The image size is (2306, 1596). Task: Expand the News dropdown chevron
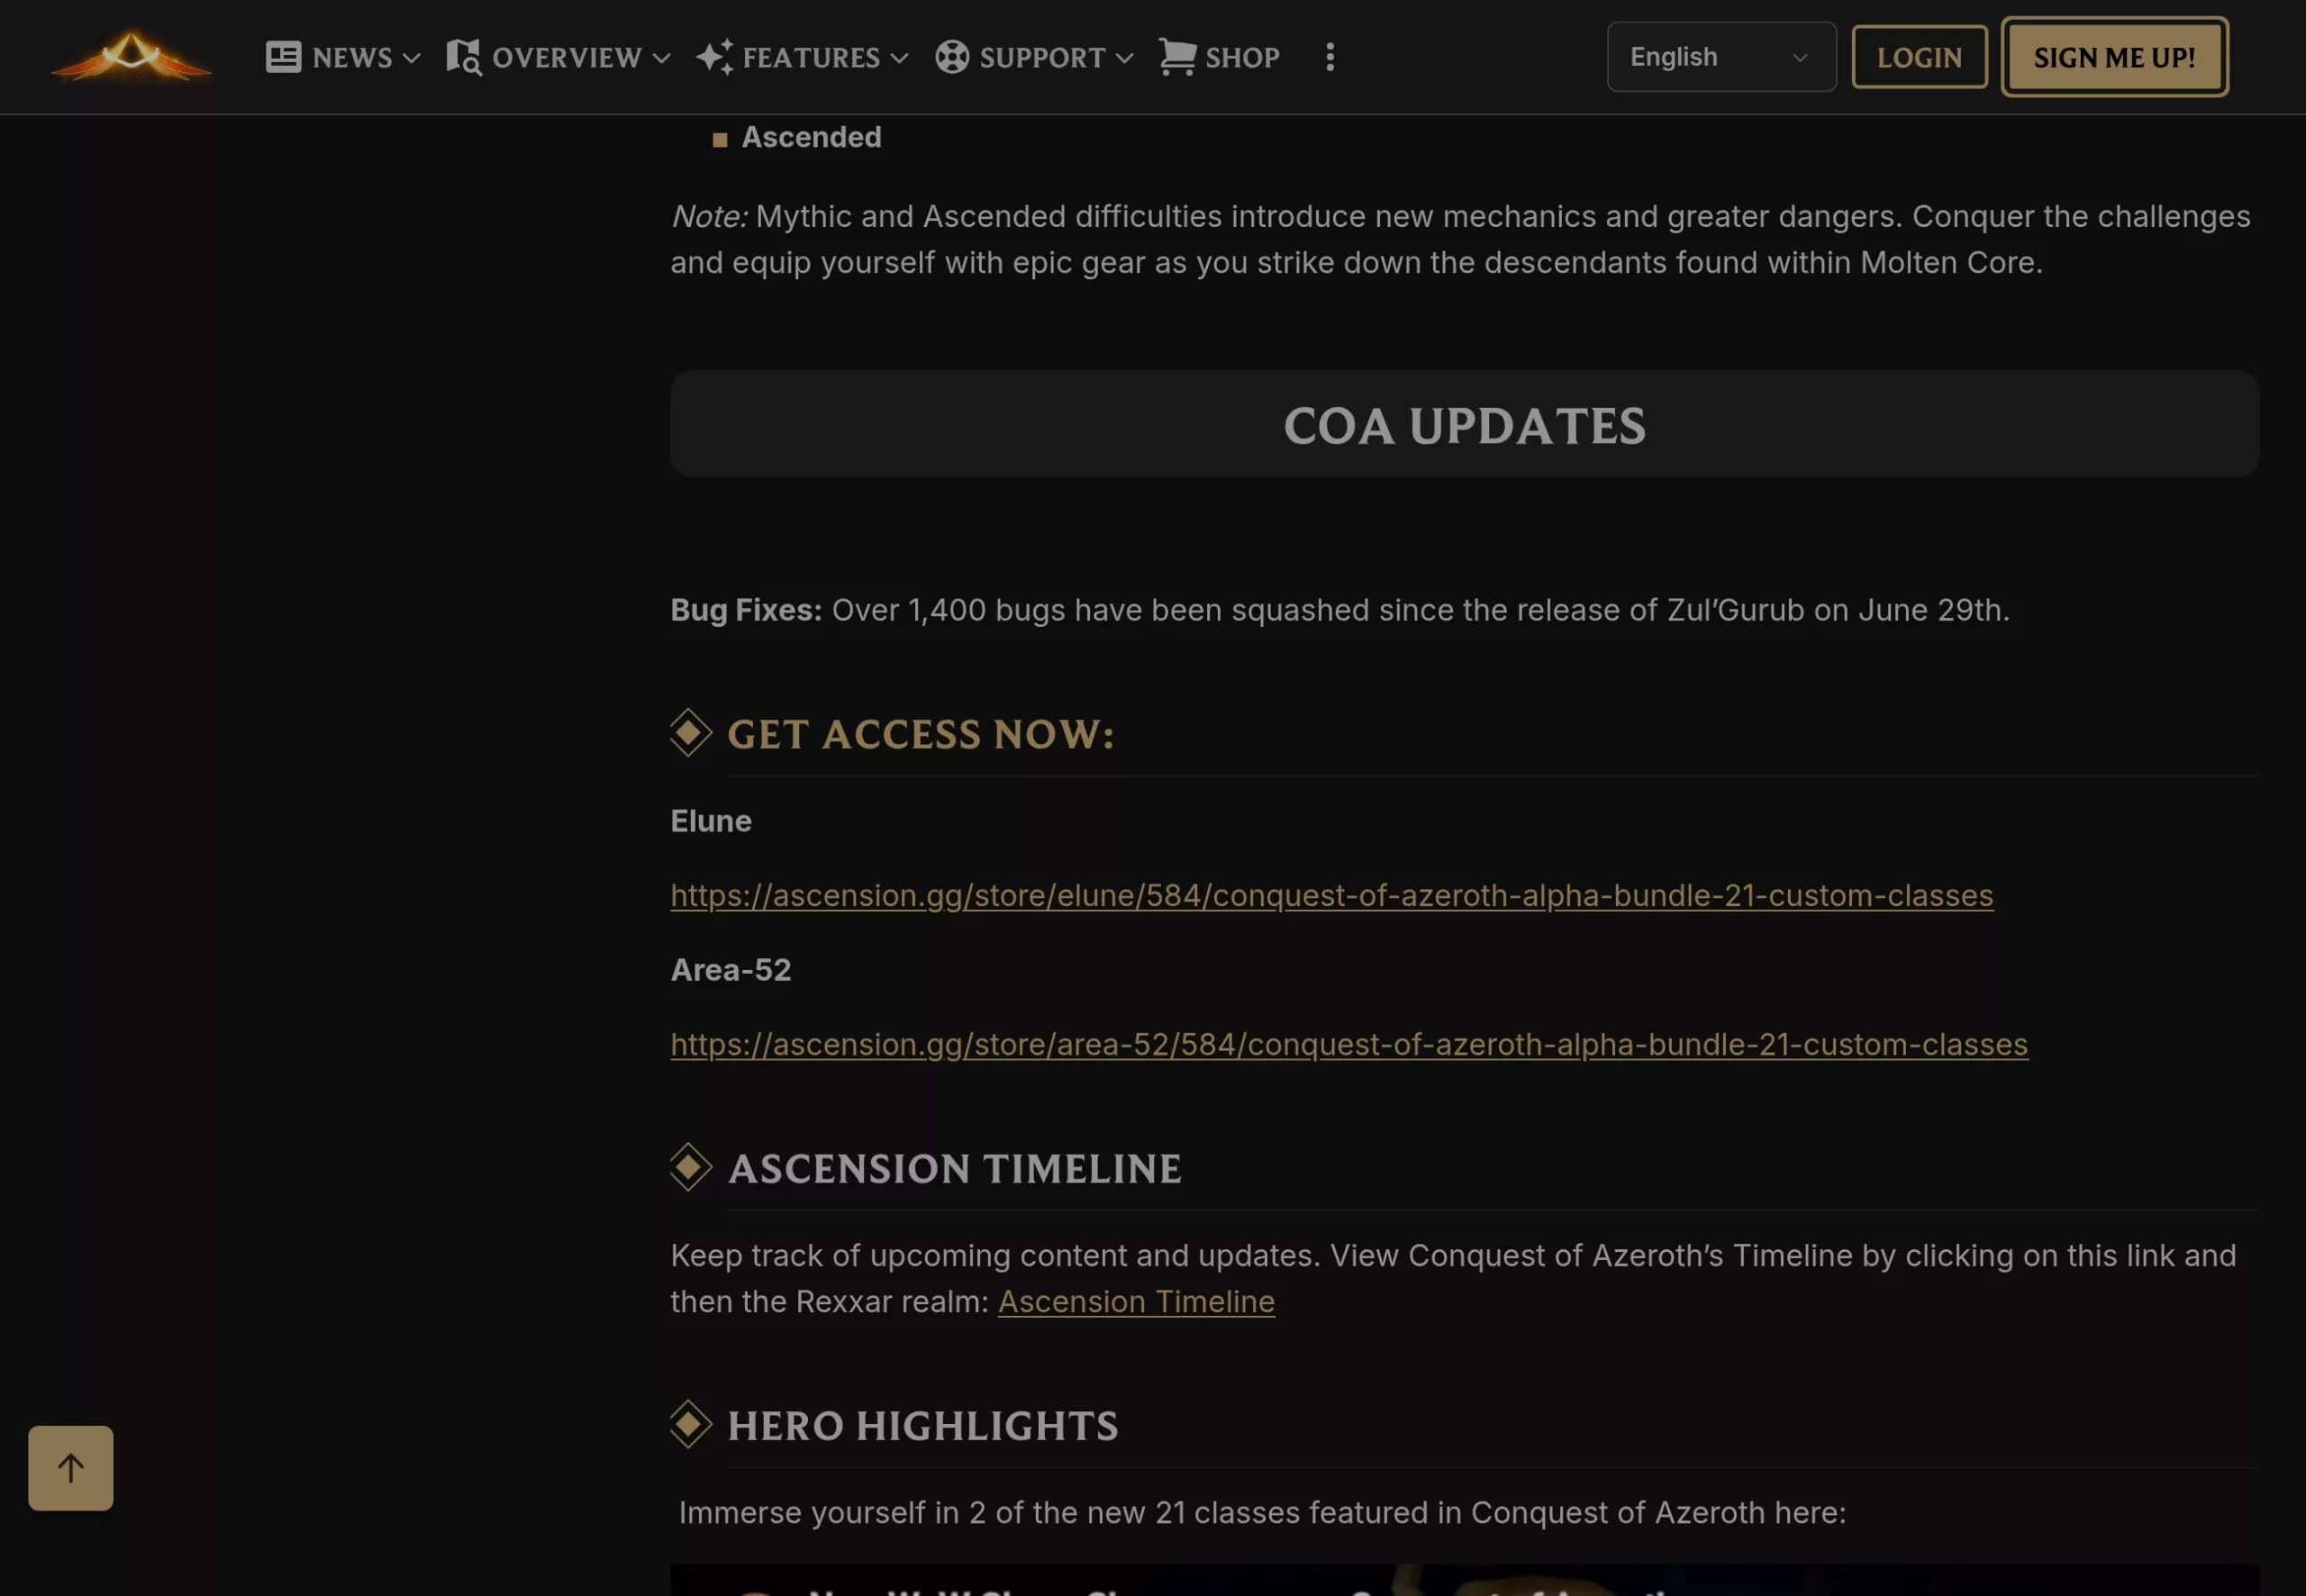click(411, 58)
